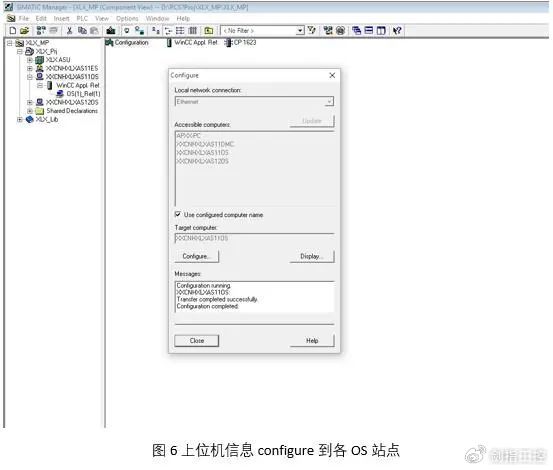Toggle Use configured computer name checkbox
The height and width of the screenshot is (470, 553).
[178, 214]
